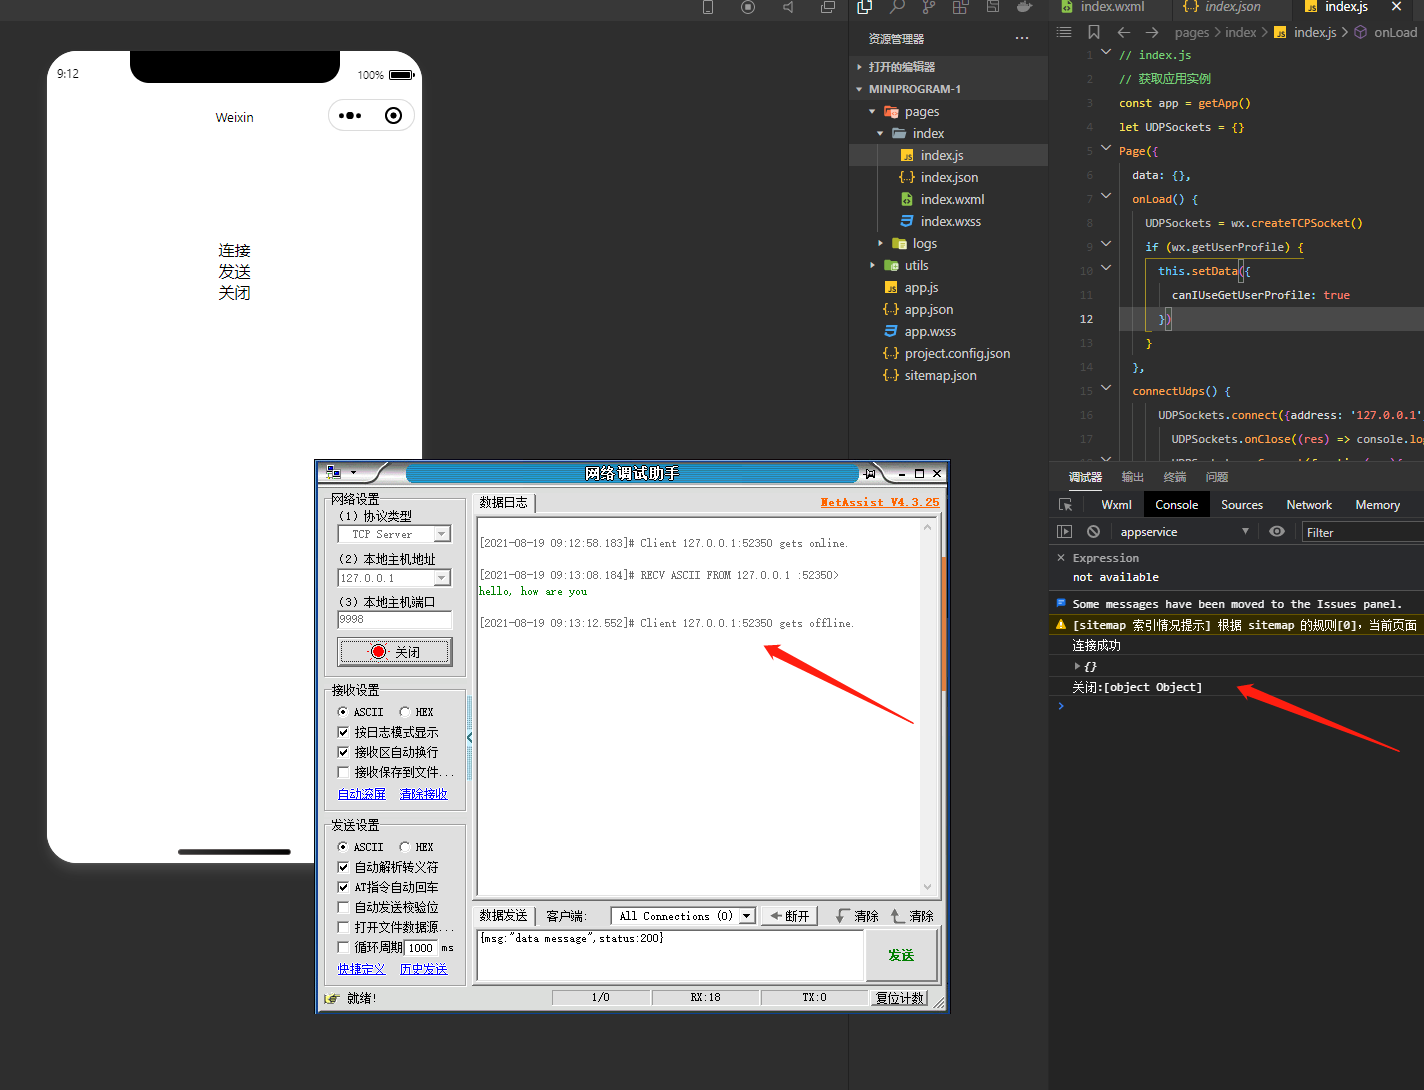Click the capsule close circle in simulator
This screenshot has height=1090, width=1424.
coord(393,116)
